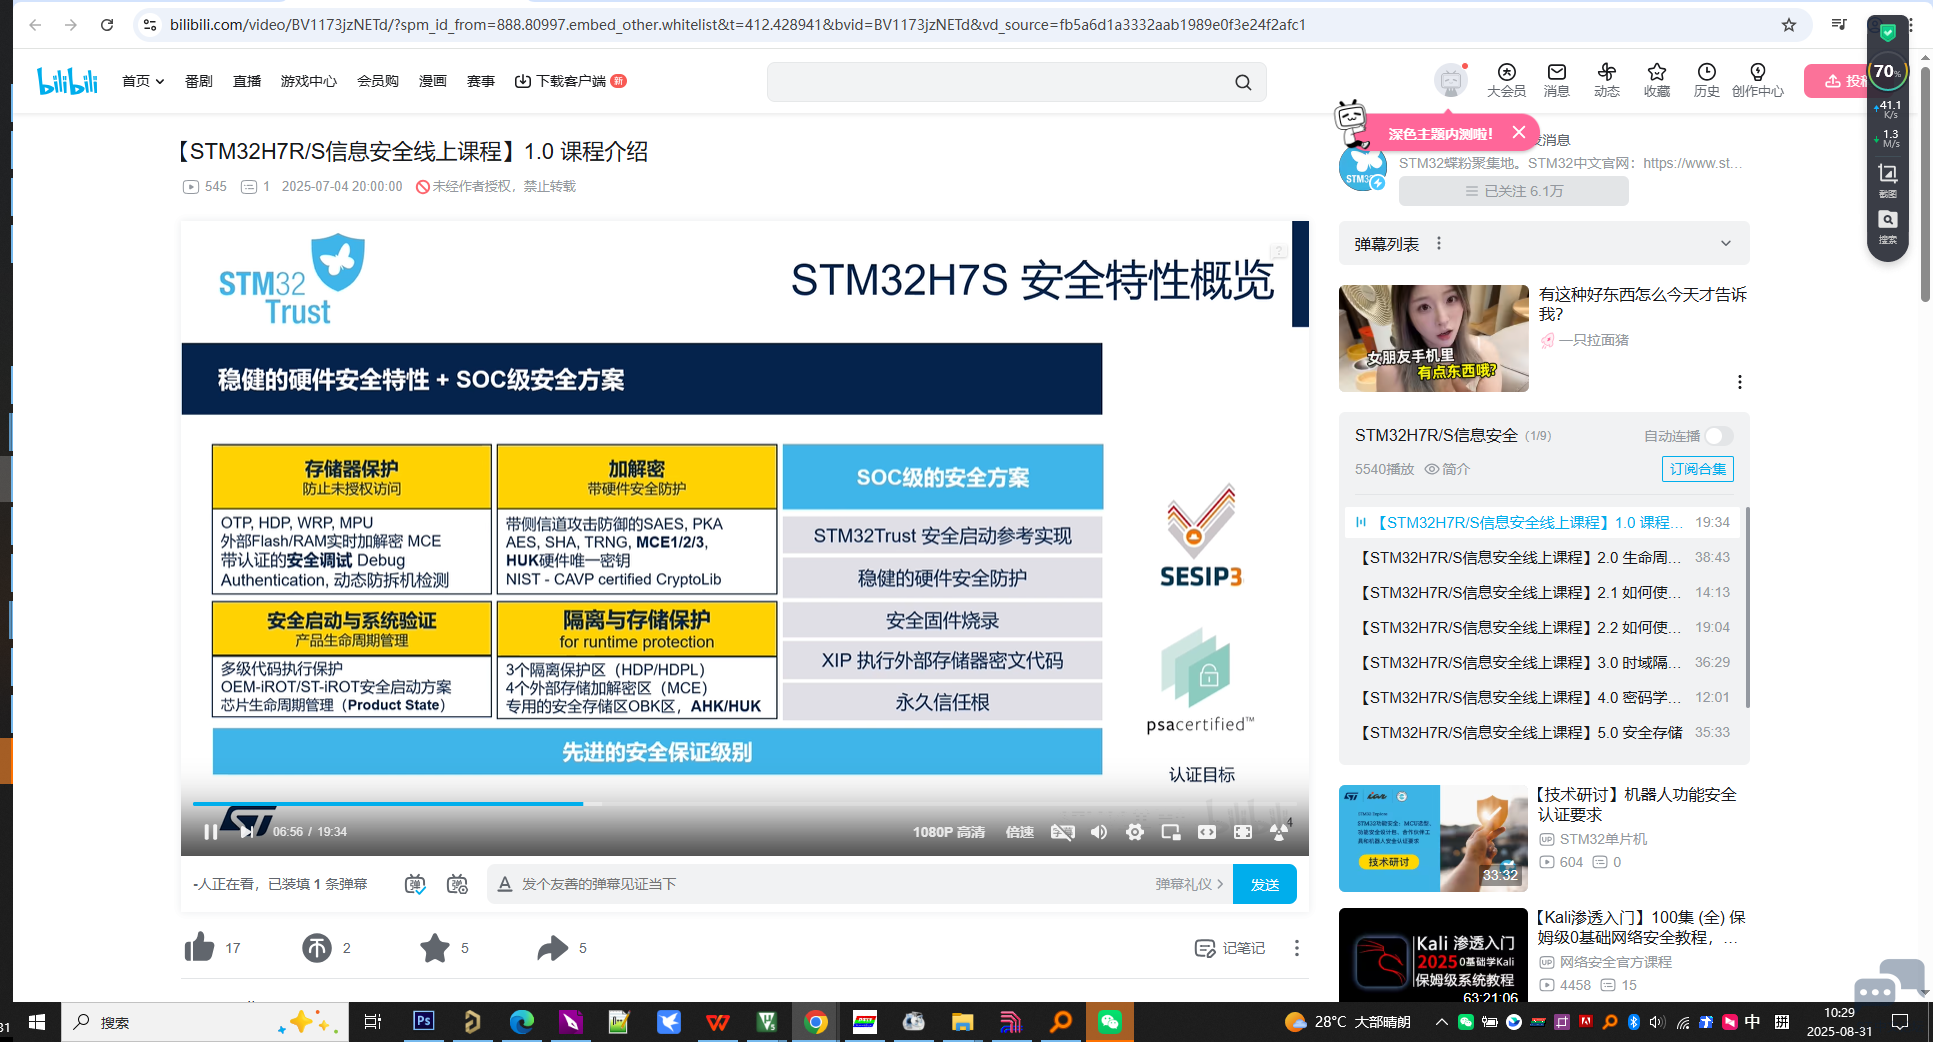
Task: Bookmark this page star in address bar
Action: coord(1789,25)
